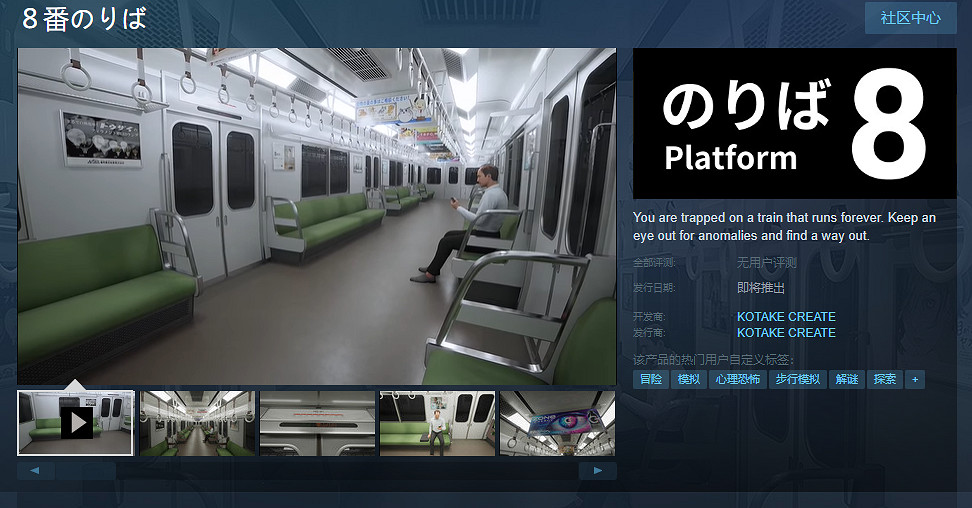The height and width of the screenshot is (508, 972).
Task: Choose the 探索 tag
Action: [885, 380]
